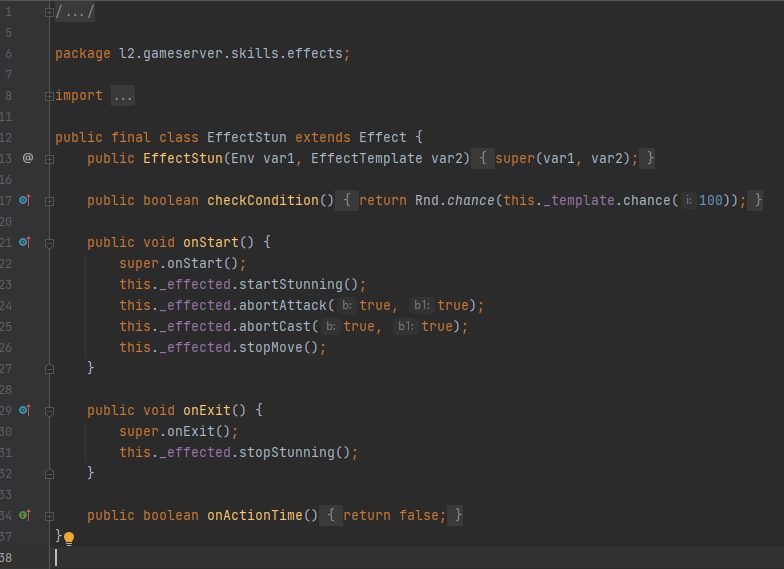Collapse fold end marker of onExit at line 32

[49, 474]
